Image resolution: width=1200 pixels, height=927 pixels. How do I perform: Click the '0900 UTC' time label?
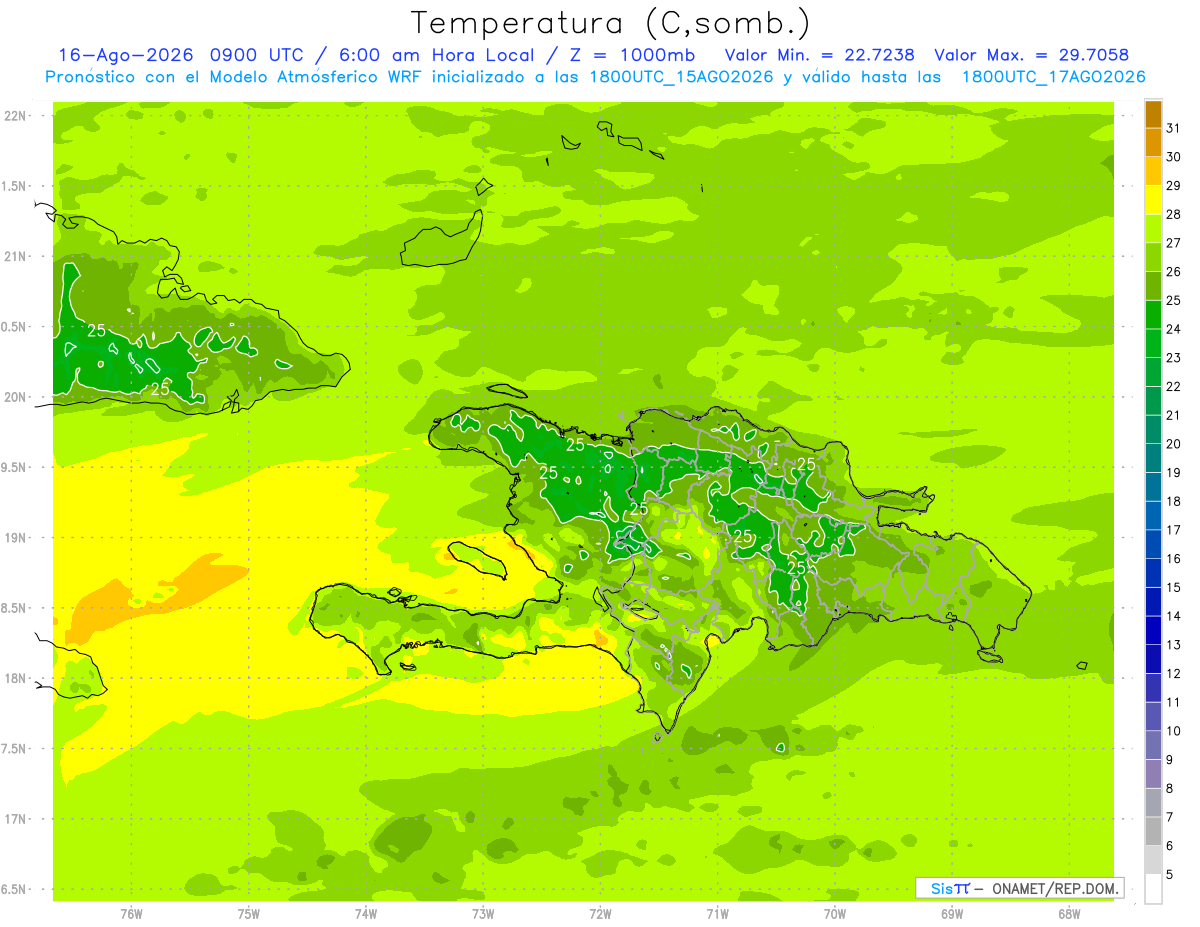point(258,55)
